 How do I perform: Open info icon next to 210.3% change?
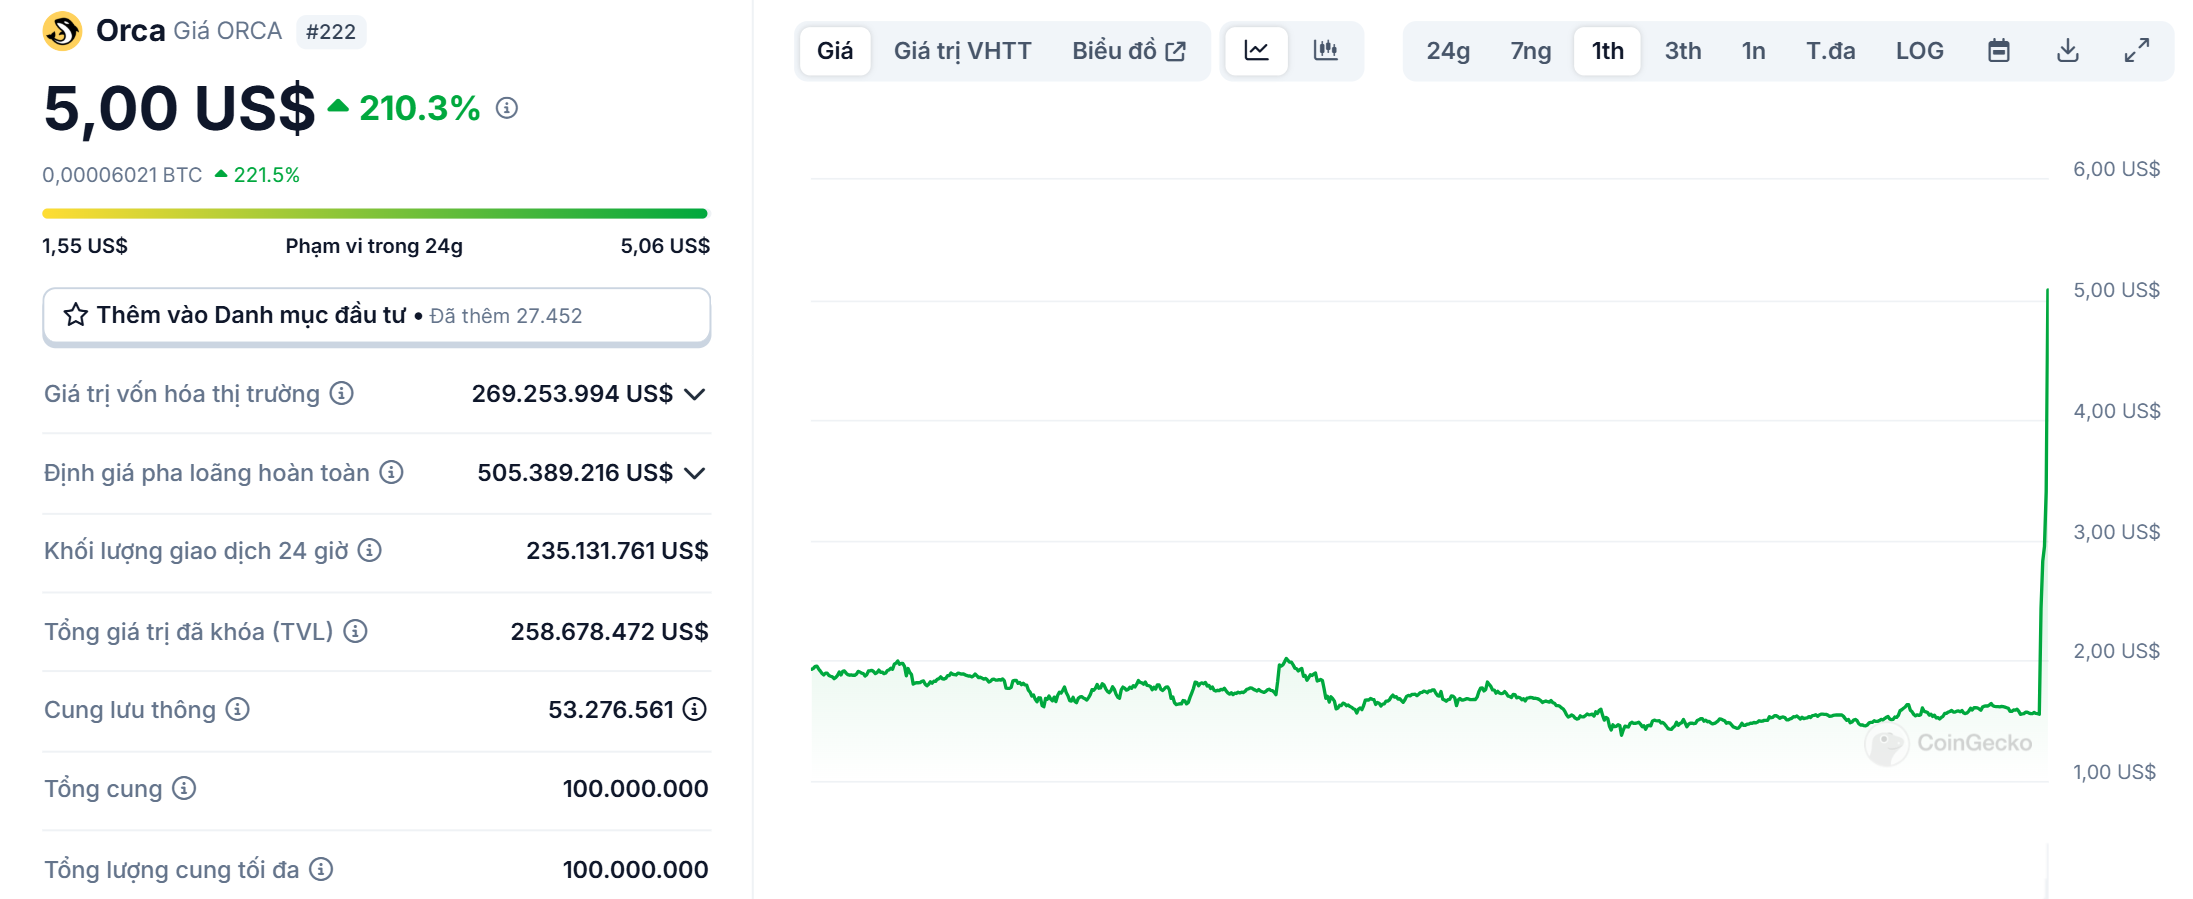(507, 108)
